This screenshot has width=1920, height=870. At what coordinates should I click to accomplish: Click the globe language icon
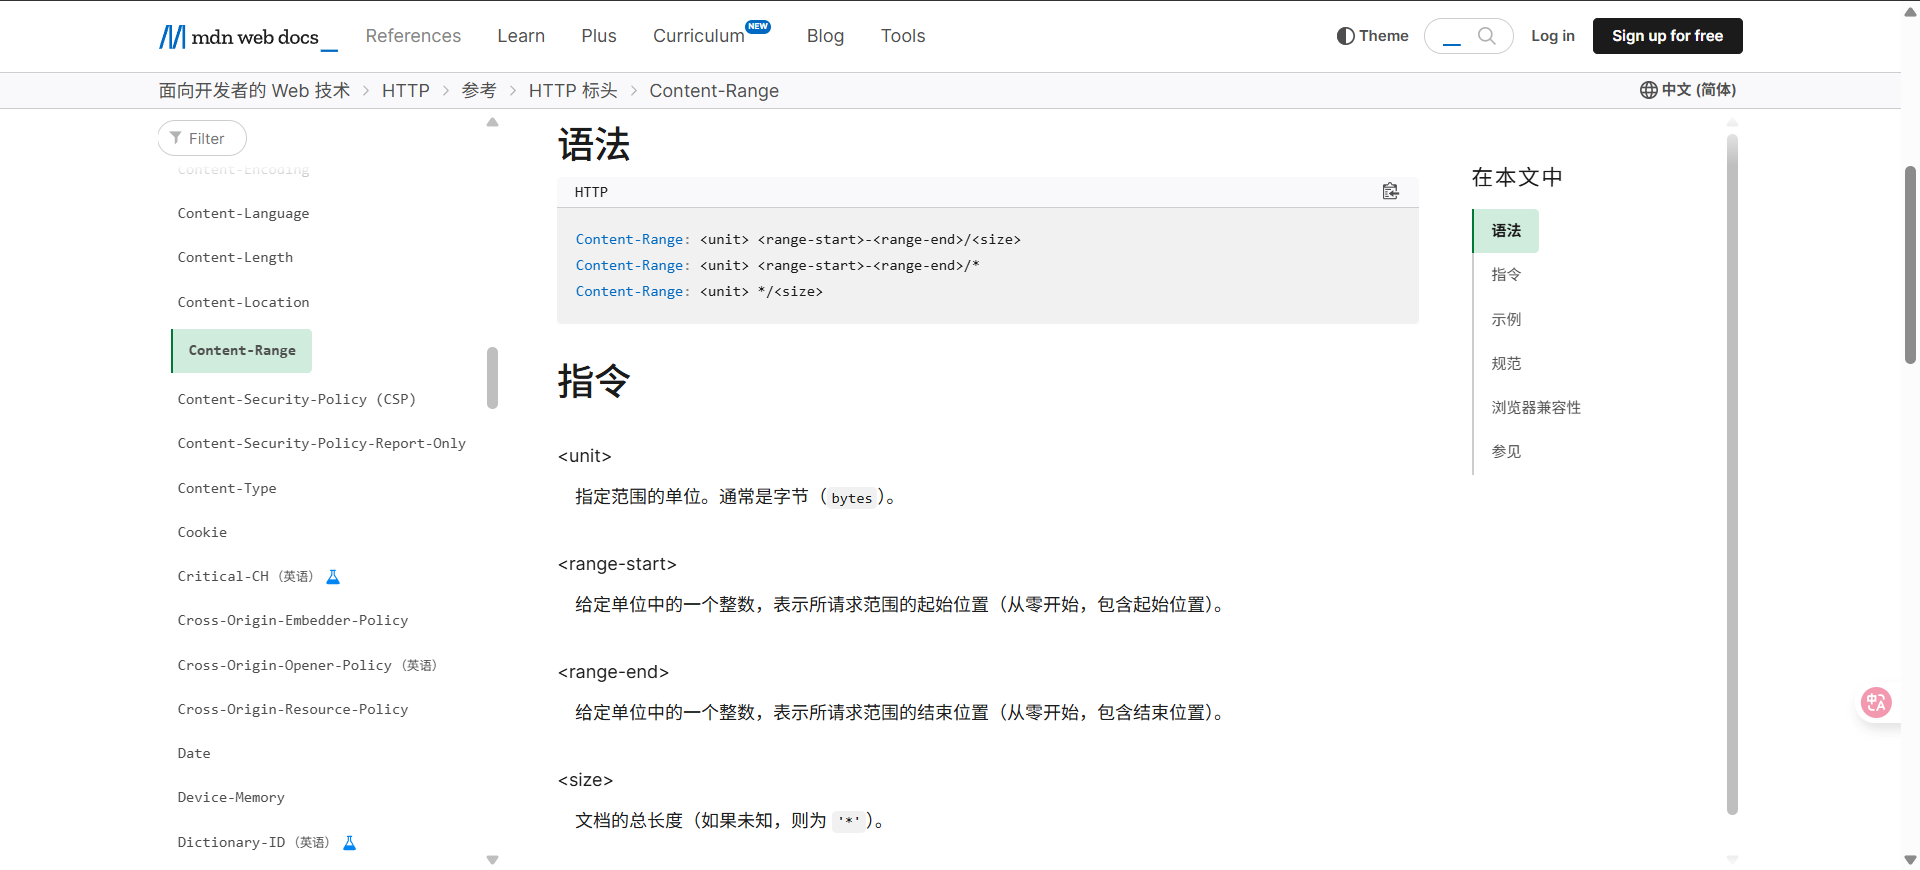pyautogui.click(x=1648, y=90)
